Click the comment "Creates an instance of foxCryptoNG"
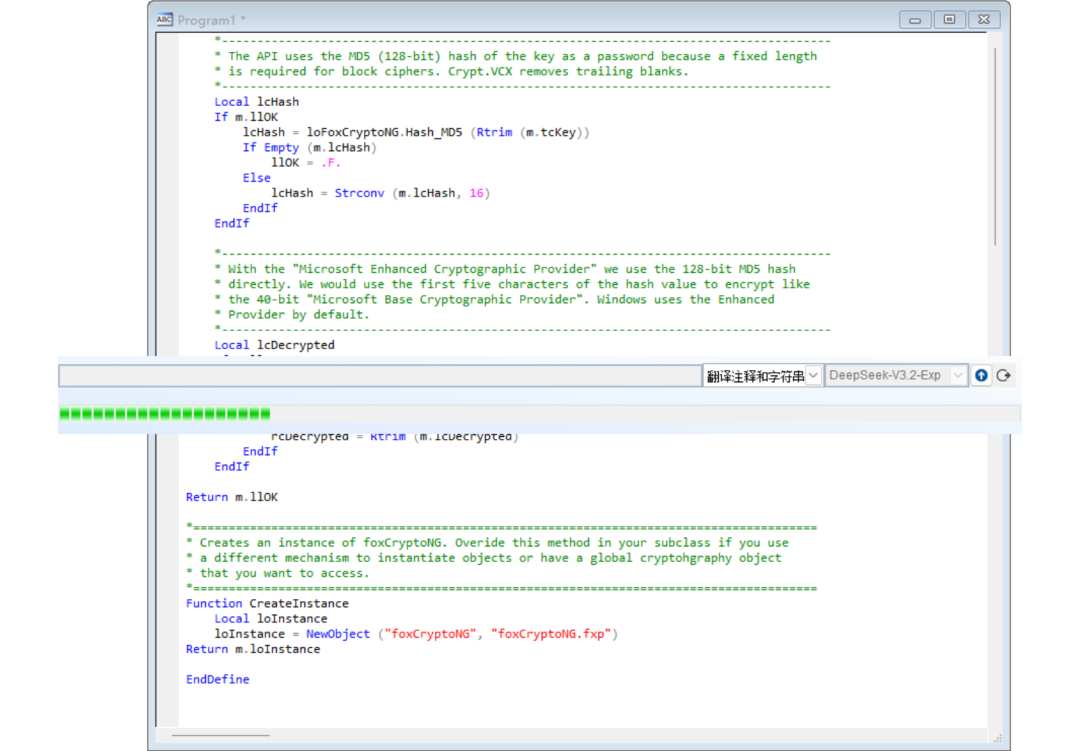1080x751 pixels. point(487,542)
